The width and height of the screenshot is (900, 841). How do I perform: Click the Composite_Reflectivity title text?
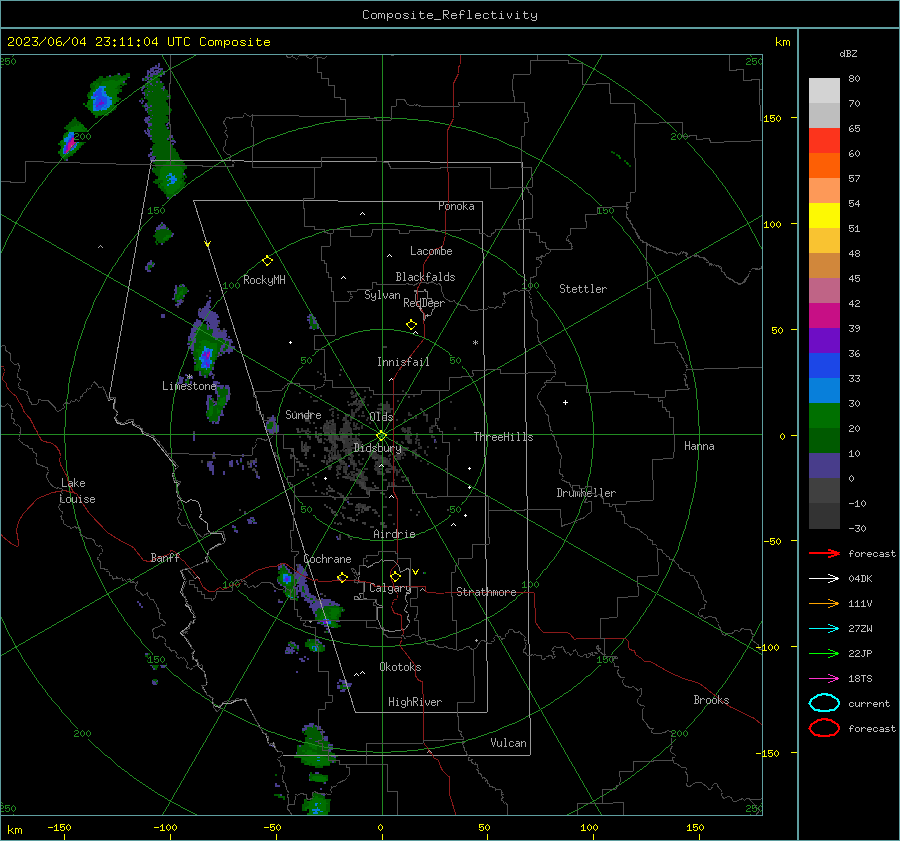450,15
